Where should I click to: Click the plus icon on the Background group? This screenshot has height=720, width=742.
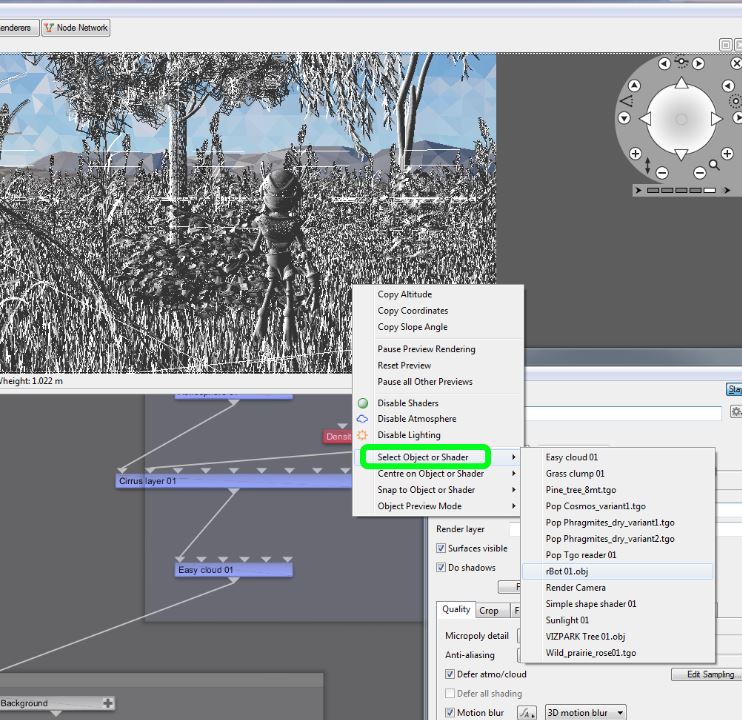pos(108,703)
